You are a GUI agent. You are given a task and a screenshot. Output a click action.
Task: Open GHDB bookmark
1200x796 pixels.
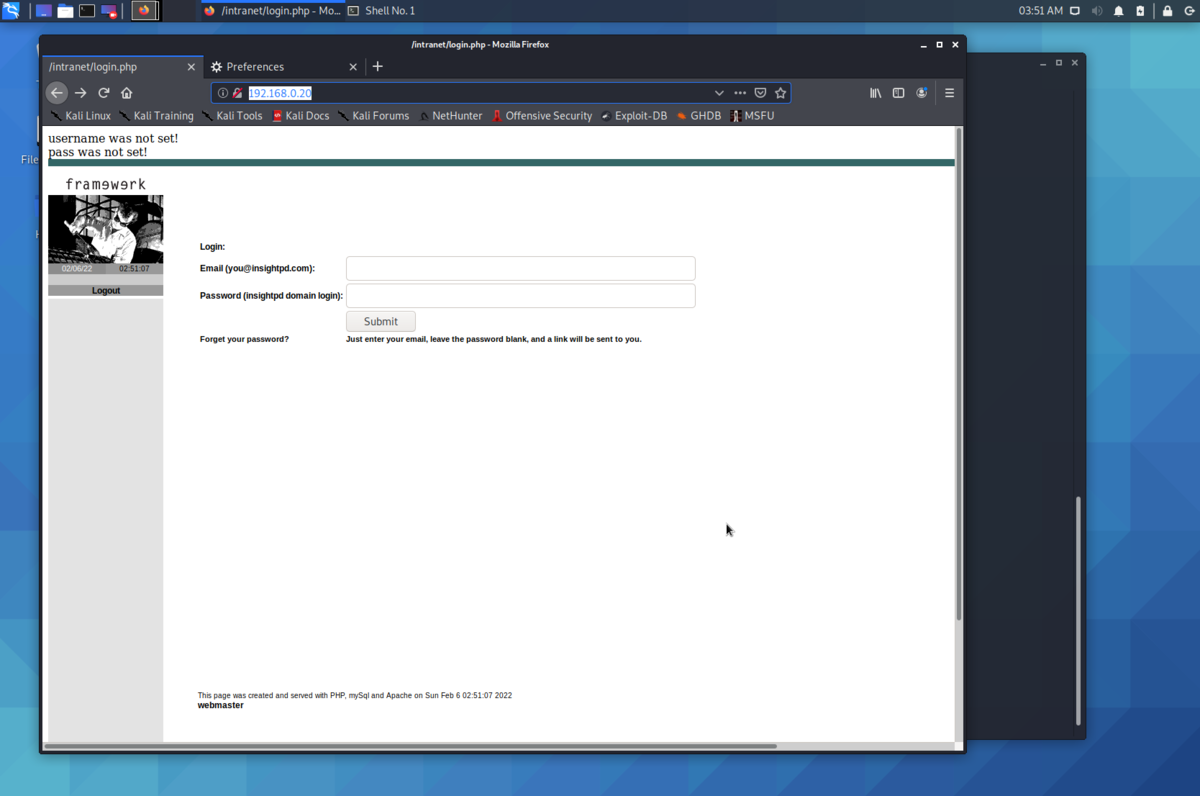point(698,116)
